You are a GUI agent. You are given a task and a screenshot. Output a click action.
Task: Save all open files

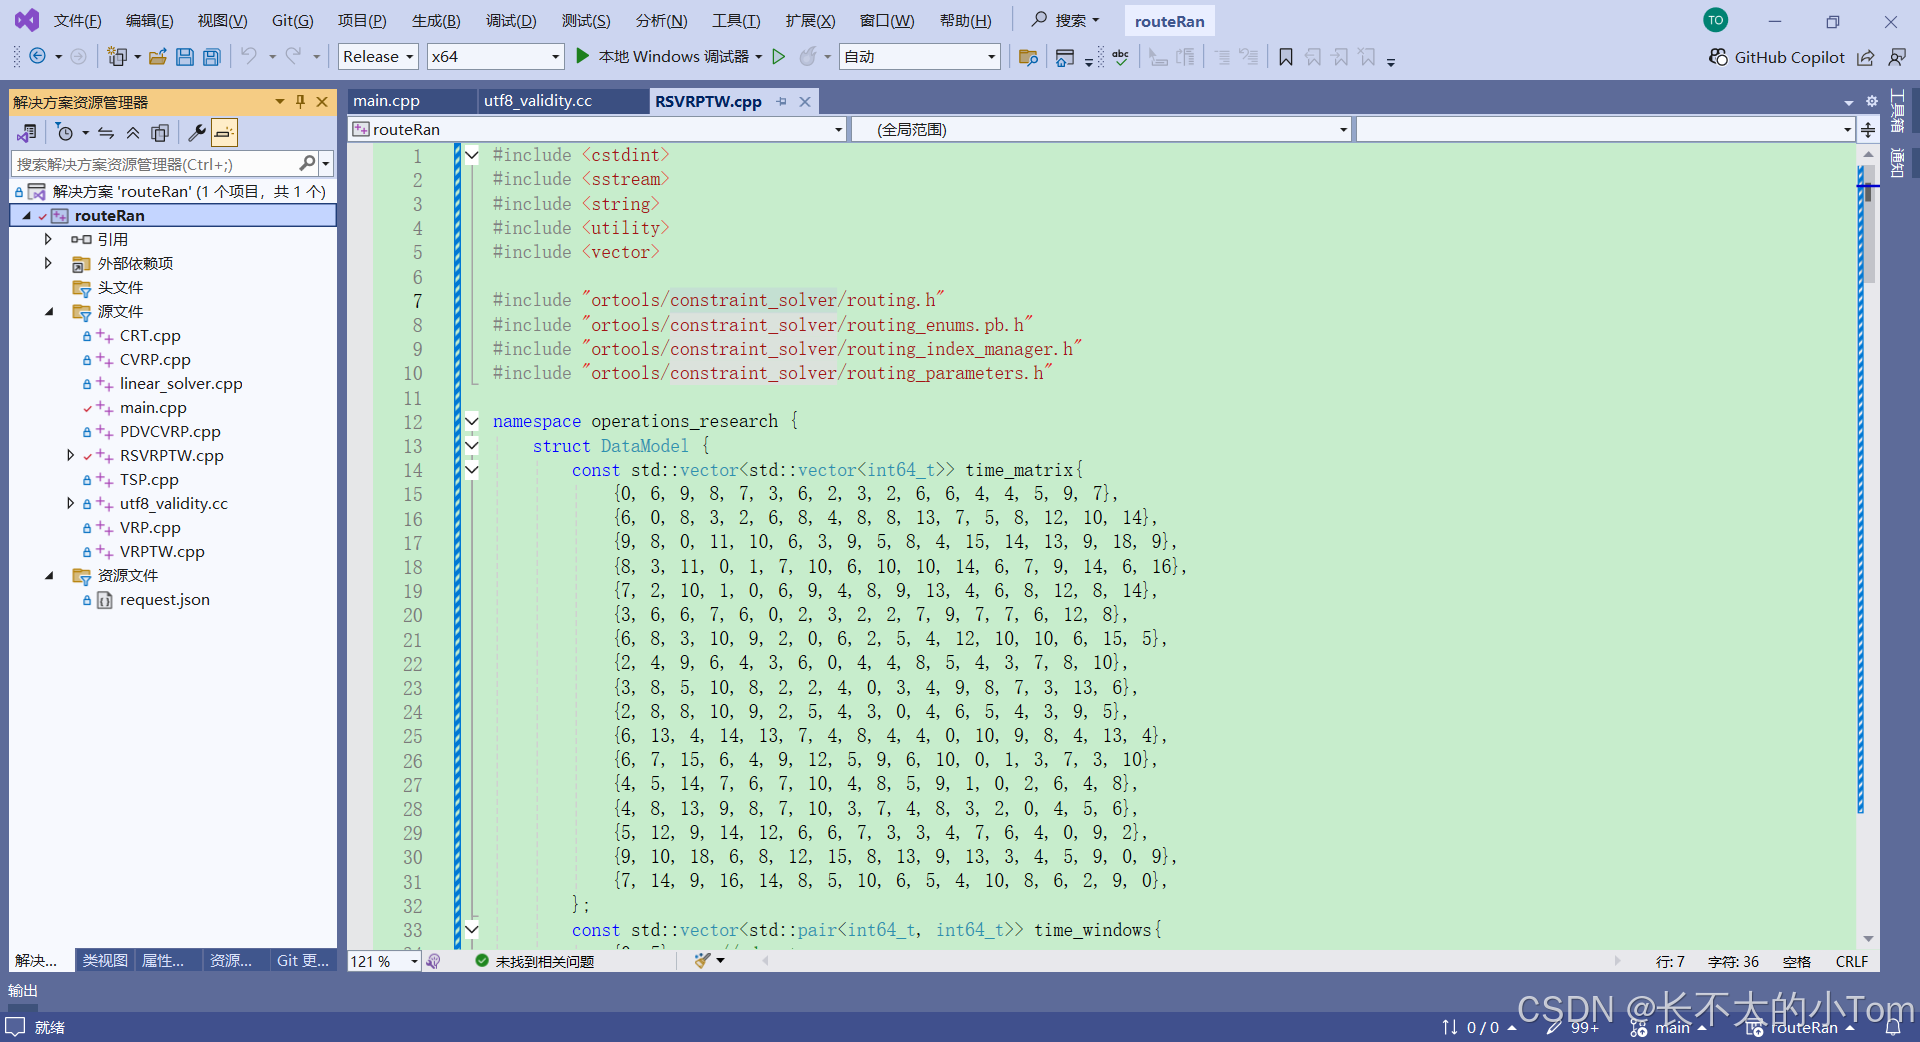click(x=211, y=57)
